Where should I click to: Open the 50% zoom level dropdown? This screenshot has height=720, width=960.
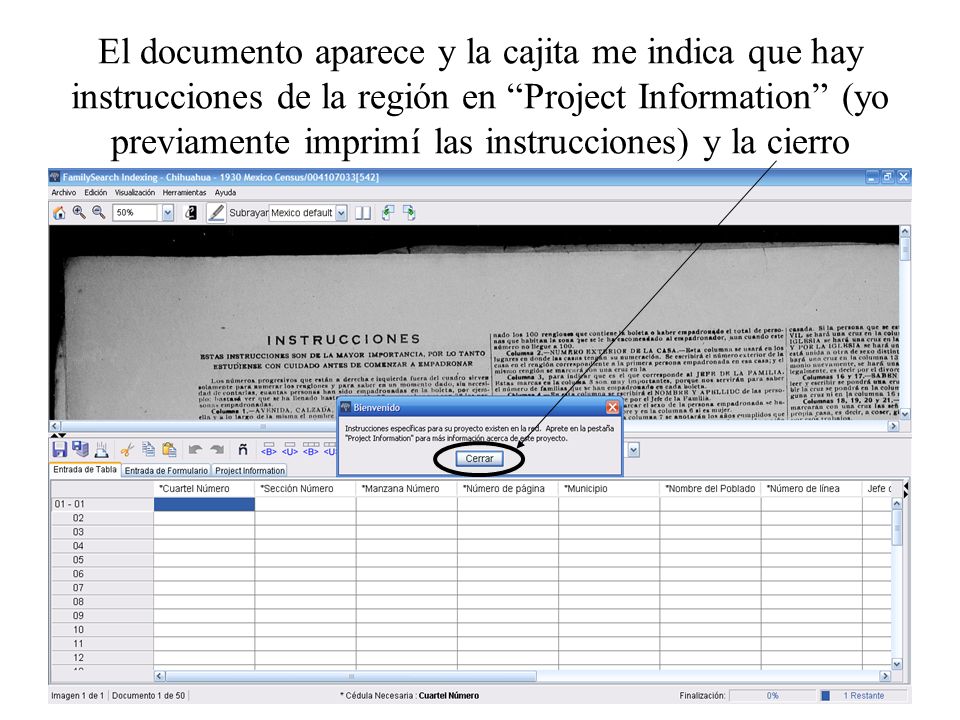pos(168,213)
